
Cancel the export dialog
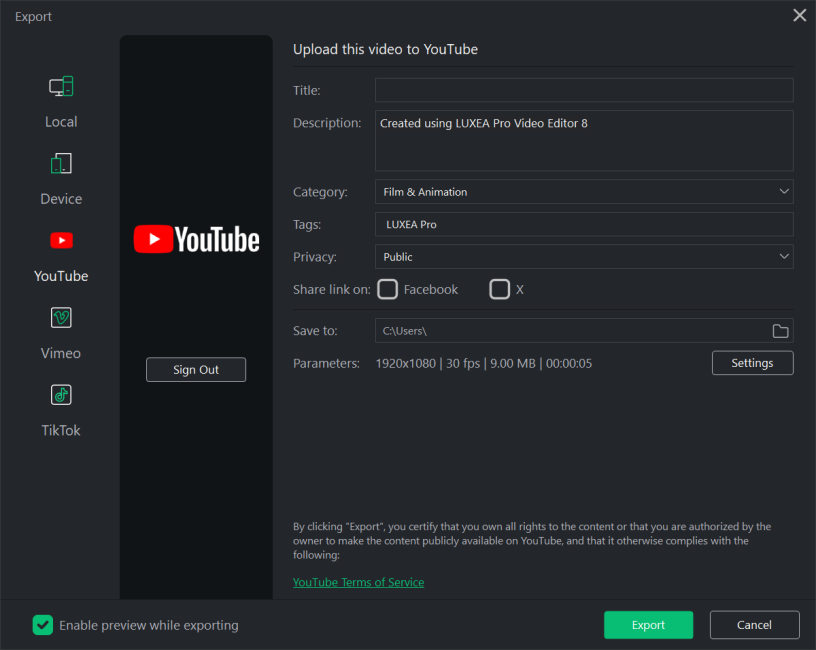tap(754, 625)
